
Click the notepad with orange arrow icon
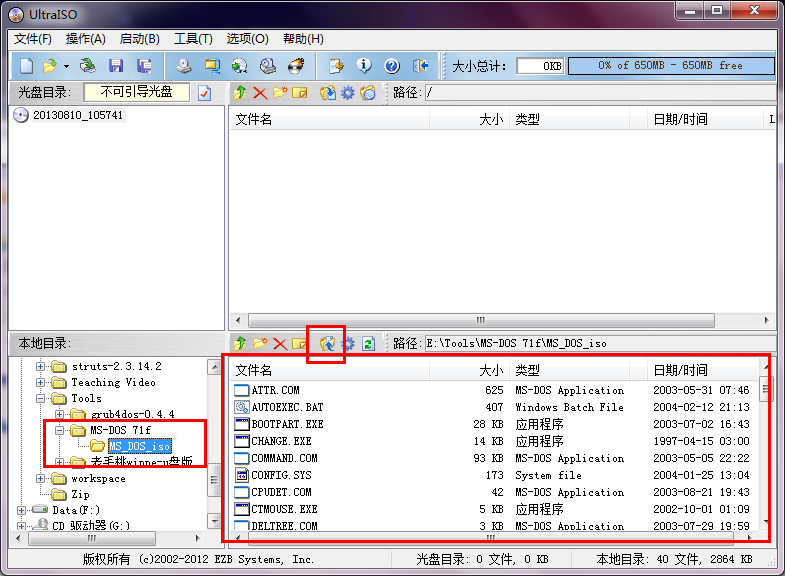(x=336, y=66)
